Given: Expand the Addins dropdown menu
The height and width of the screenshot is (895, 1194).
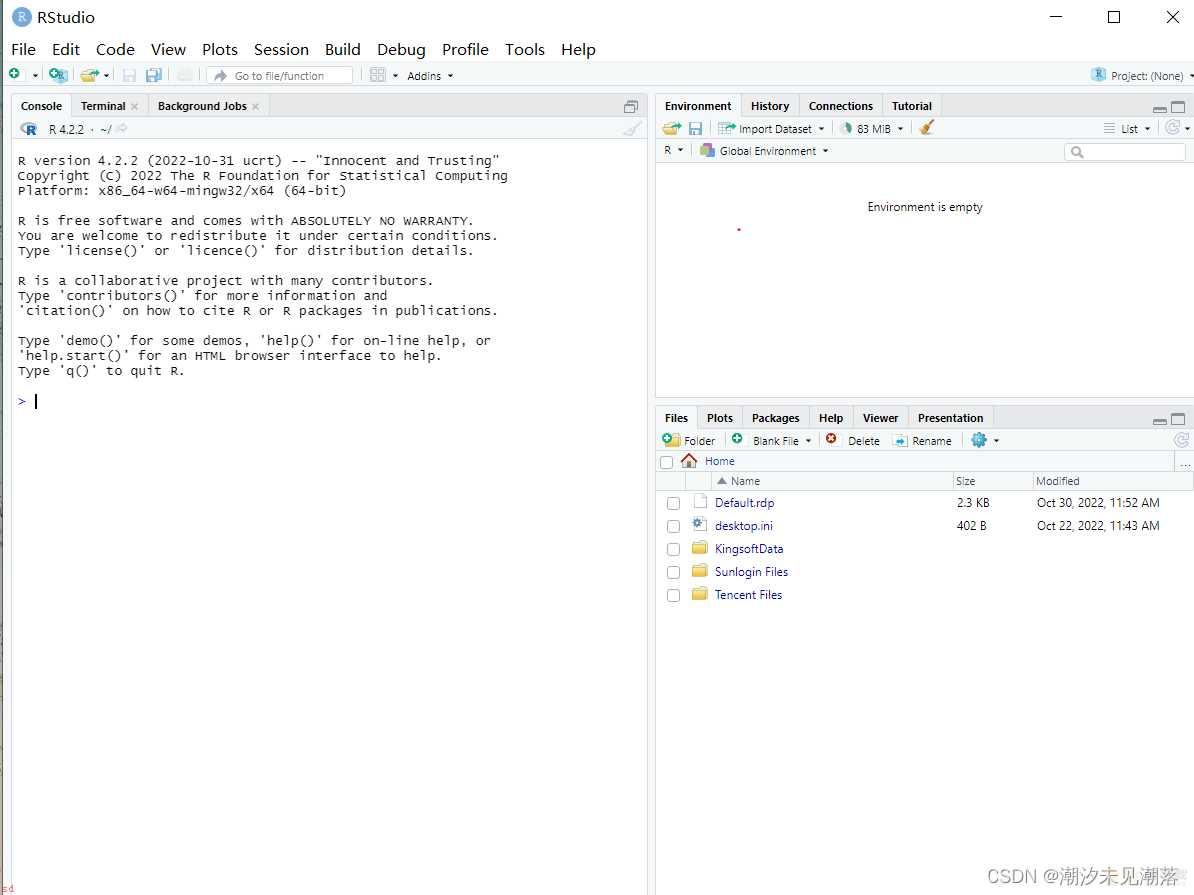Looking at the screenshot, I should 430,75.
